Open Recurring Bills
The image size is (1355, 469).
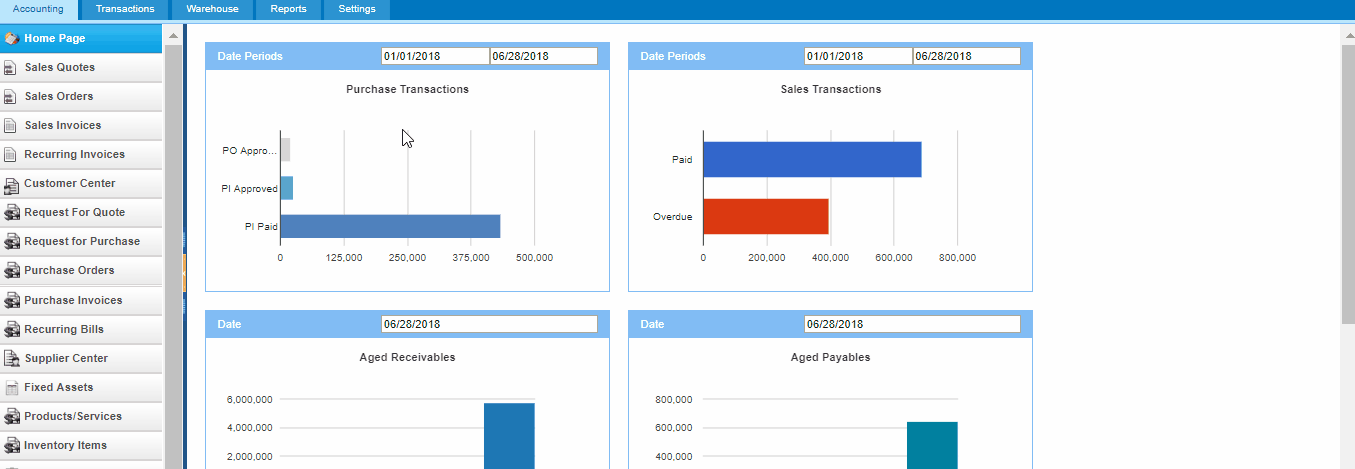pyautogui.click(x=81, y=329)
